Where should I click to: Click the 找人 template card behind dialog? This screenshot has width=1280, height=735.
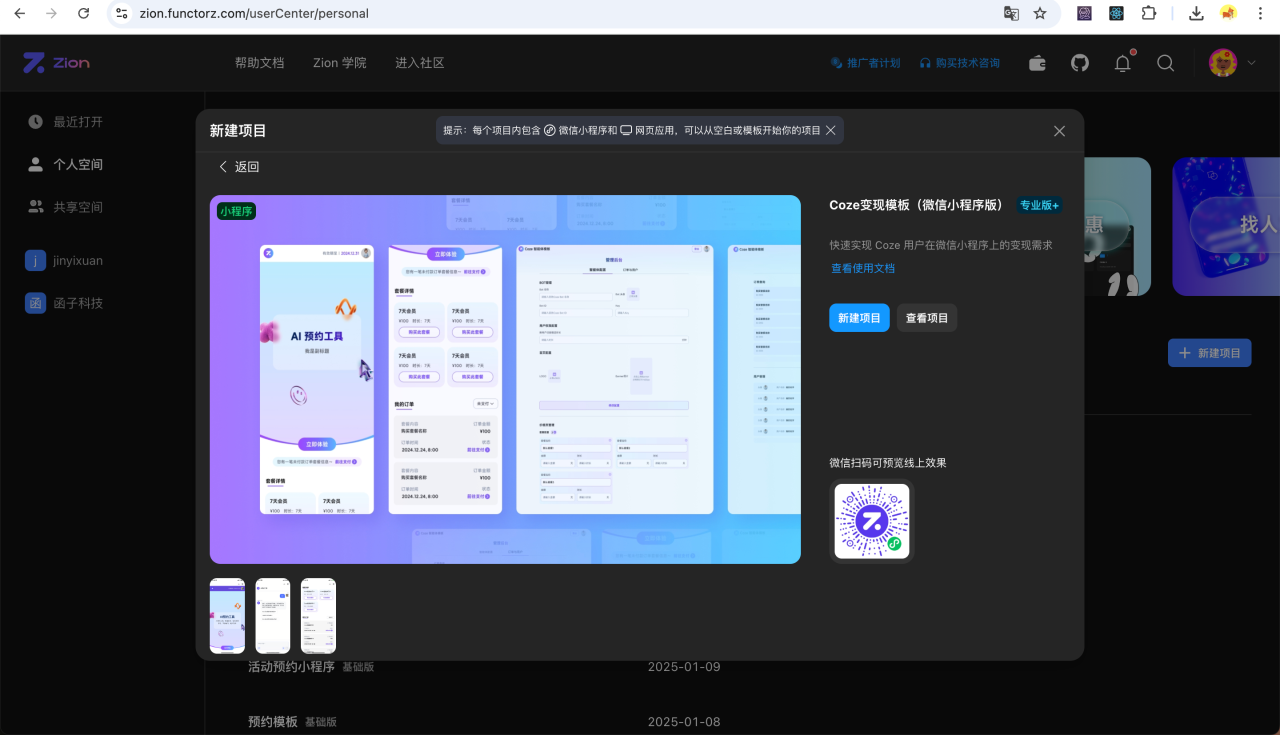tap(1226, 227)
